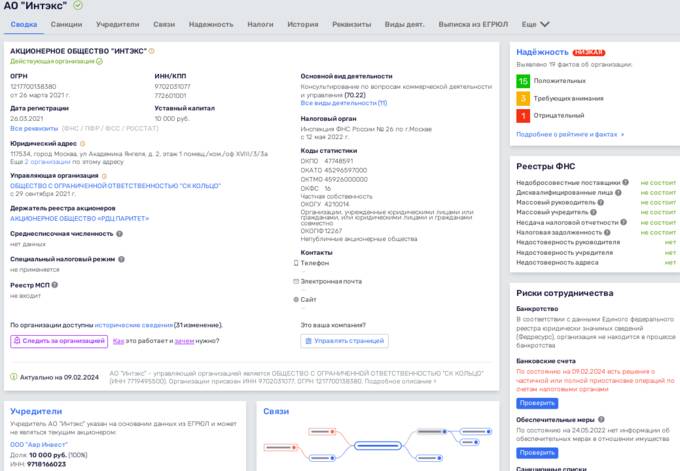
Task: Click info icon next to Управляющая организация
Action: [x=104, y=176]
